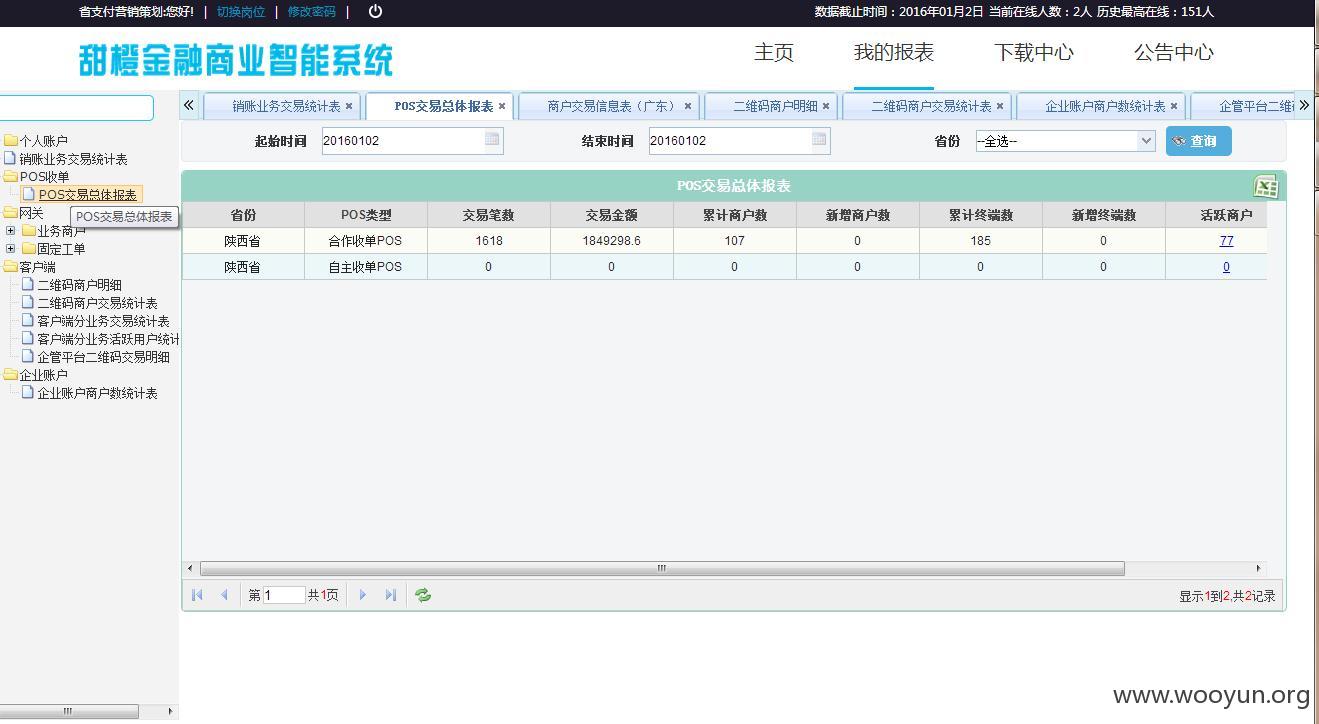The image size is (1319, 724).
Task: Click the 客户端 folder icon
Action: point(11,267)
